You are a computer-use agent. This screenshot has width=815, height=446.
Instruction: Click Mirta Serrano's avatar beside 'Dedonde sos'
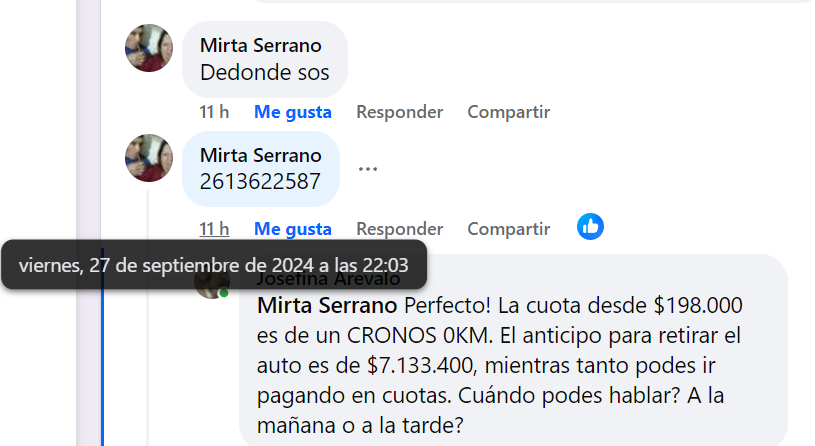coord(149,48)
